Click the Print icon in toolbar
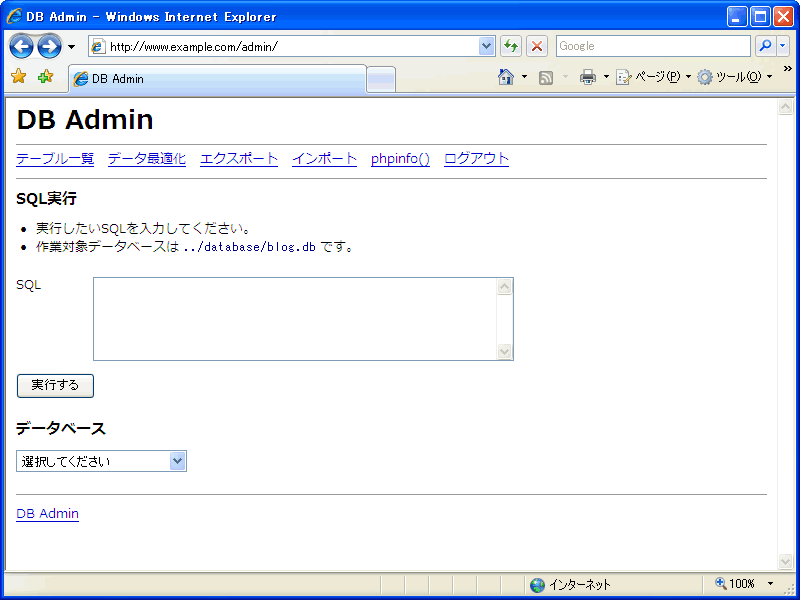The height and width of the screenshot is (600, 800). coord(588,77)
